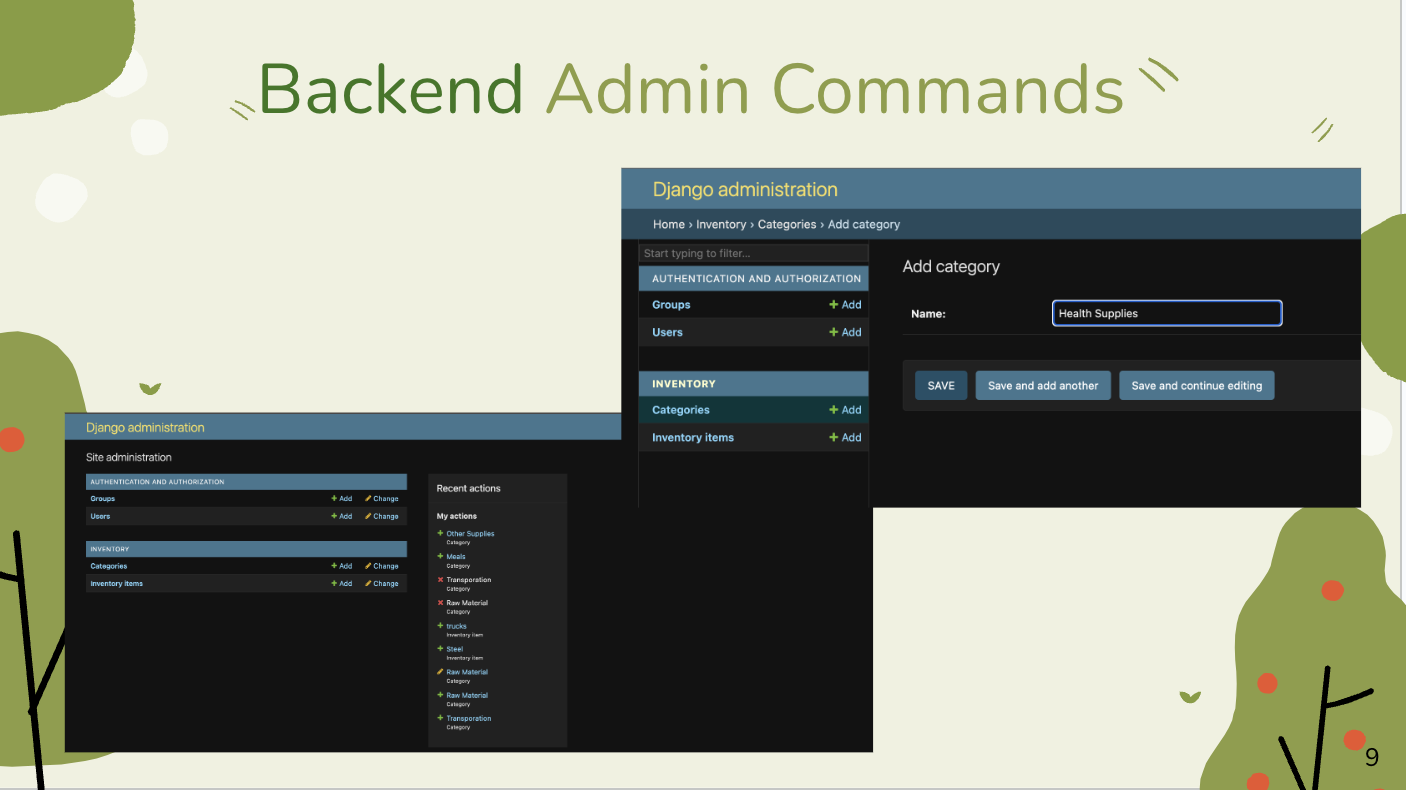Open Inventory in the breadcrumb trail
This screenshot has height=790, width=1406.
(721, 225)
